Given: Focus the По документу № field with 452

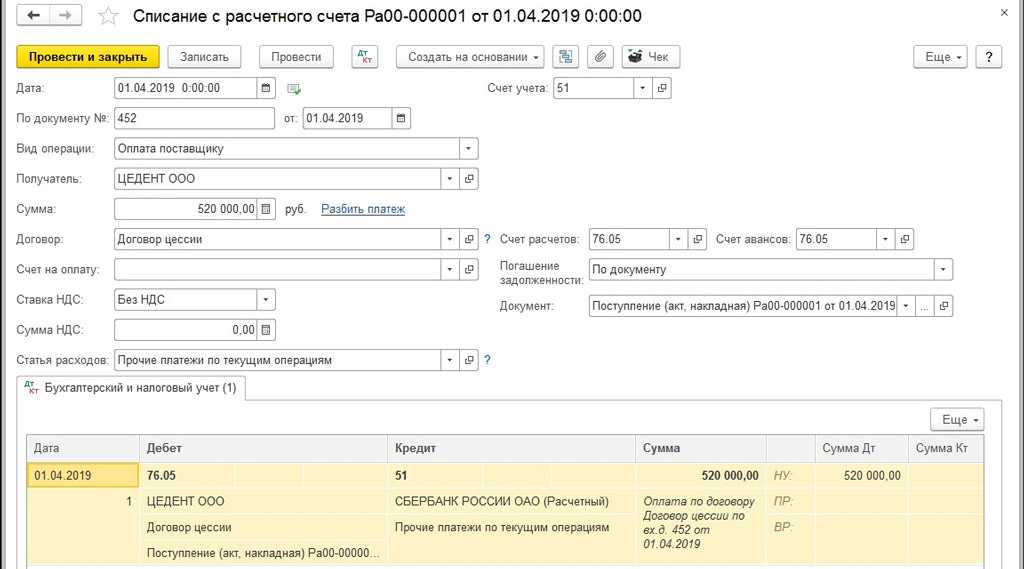Looking at the screenshot, I should (x=194, y=118).
